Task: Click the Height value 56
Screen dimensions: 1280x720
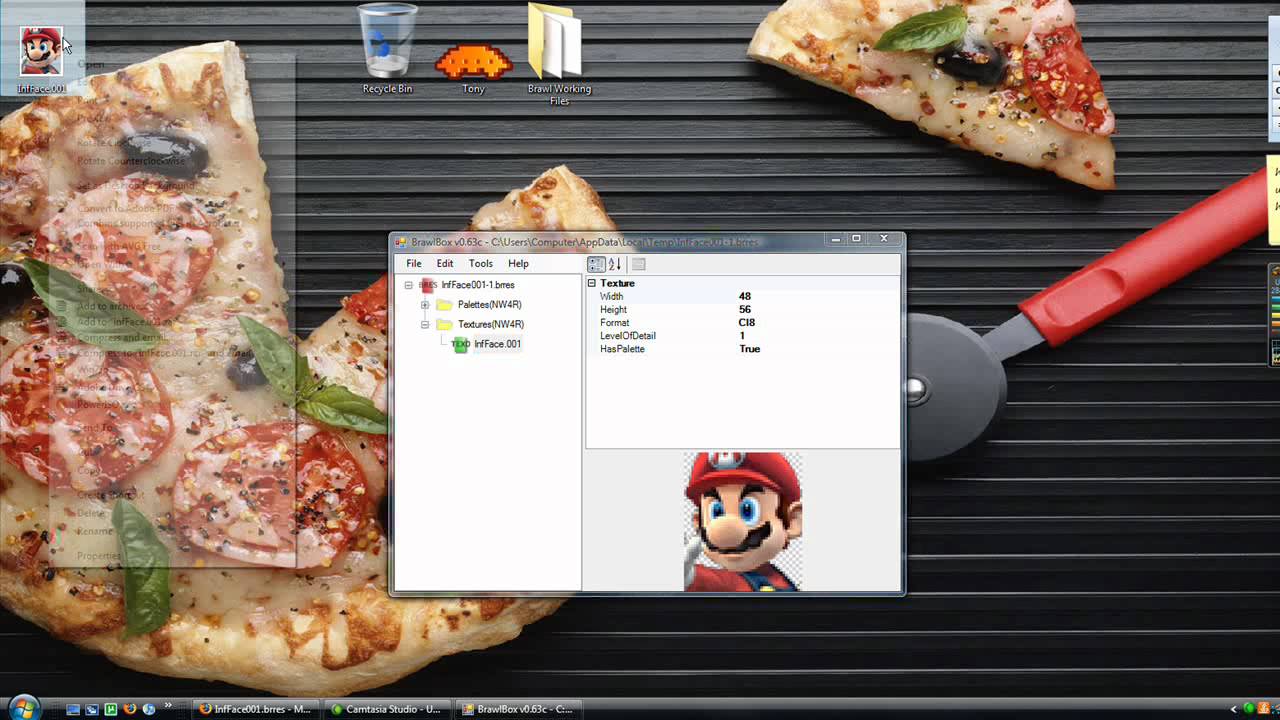Action: [745, 310]
